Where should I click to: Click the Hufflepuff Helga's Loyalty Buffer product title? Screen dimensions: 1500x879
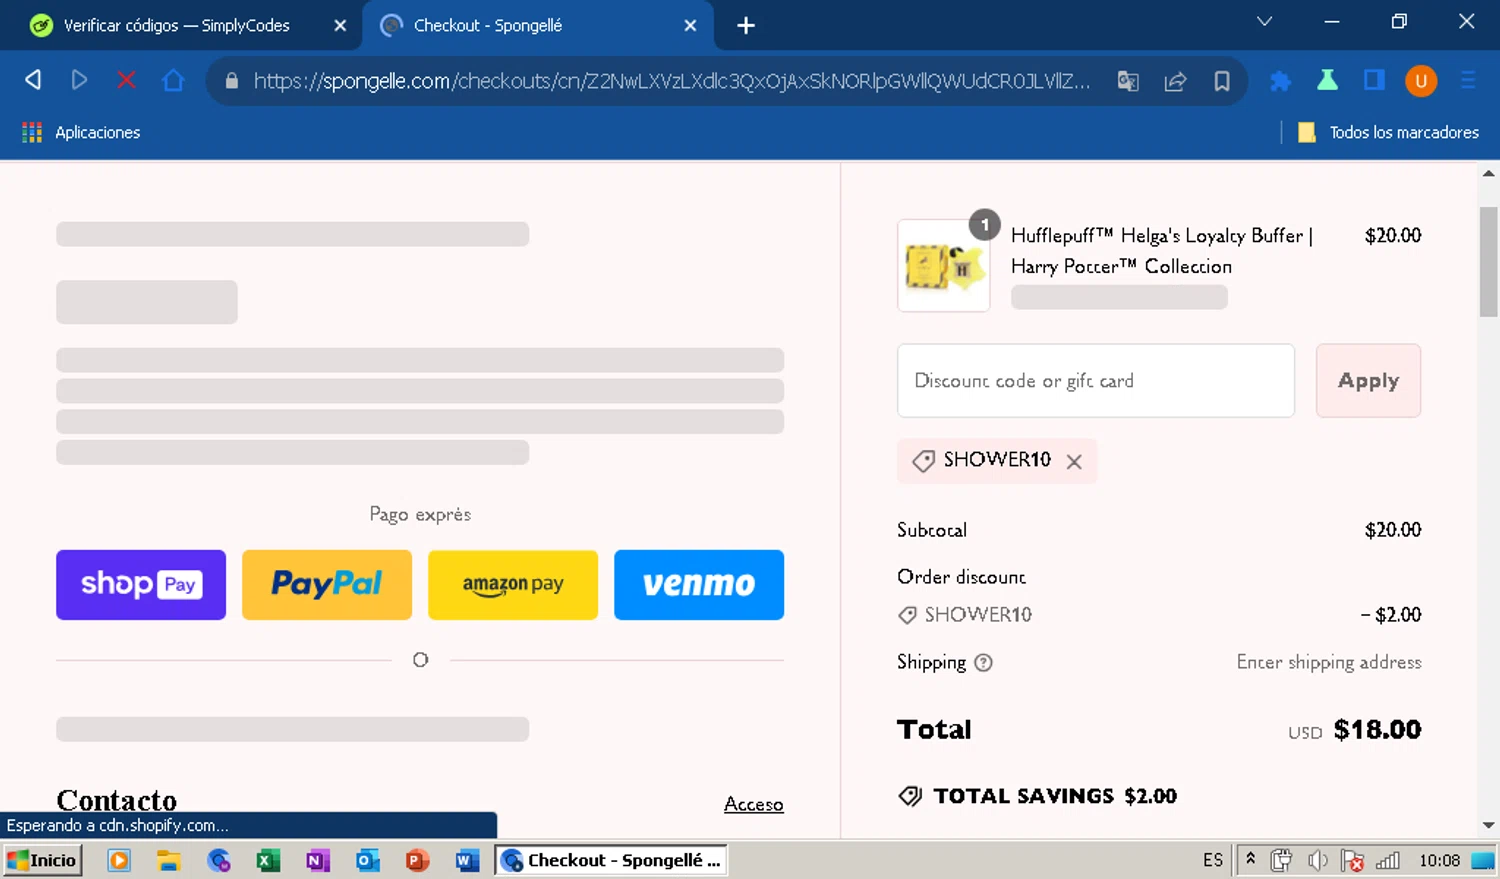tap(1161, 250)
